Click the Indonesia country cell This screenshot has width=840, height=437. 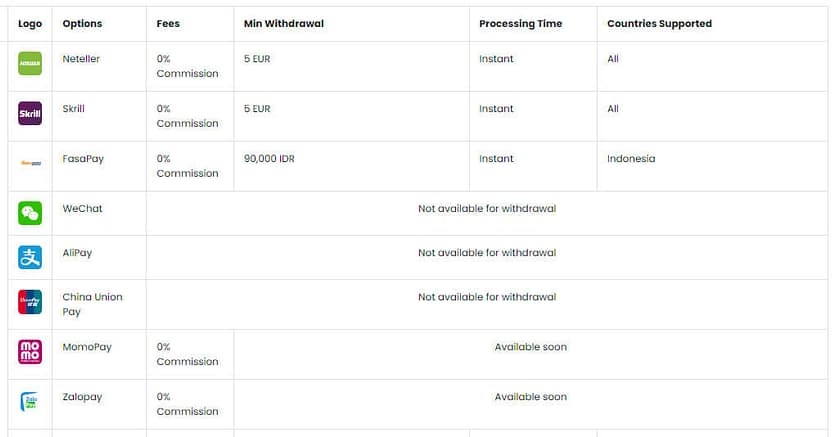tap(631, 159)
